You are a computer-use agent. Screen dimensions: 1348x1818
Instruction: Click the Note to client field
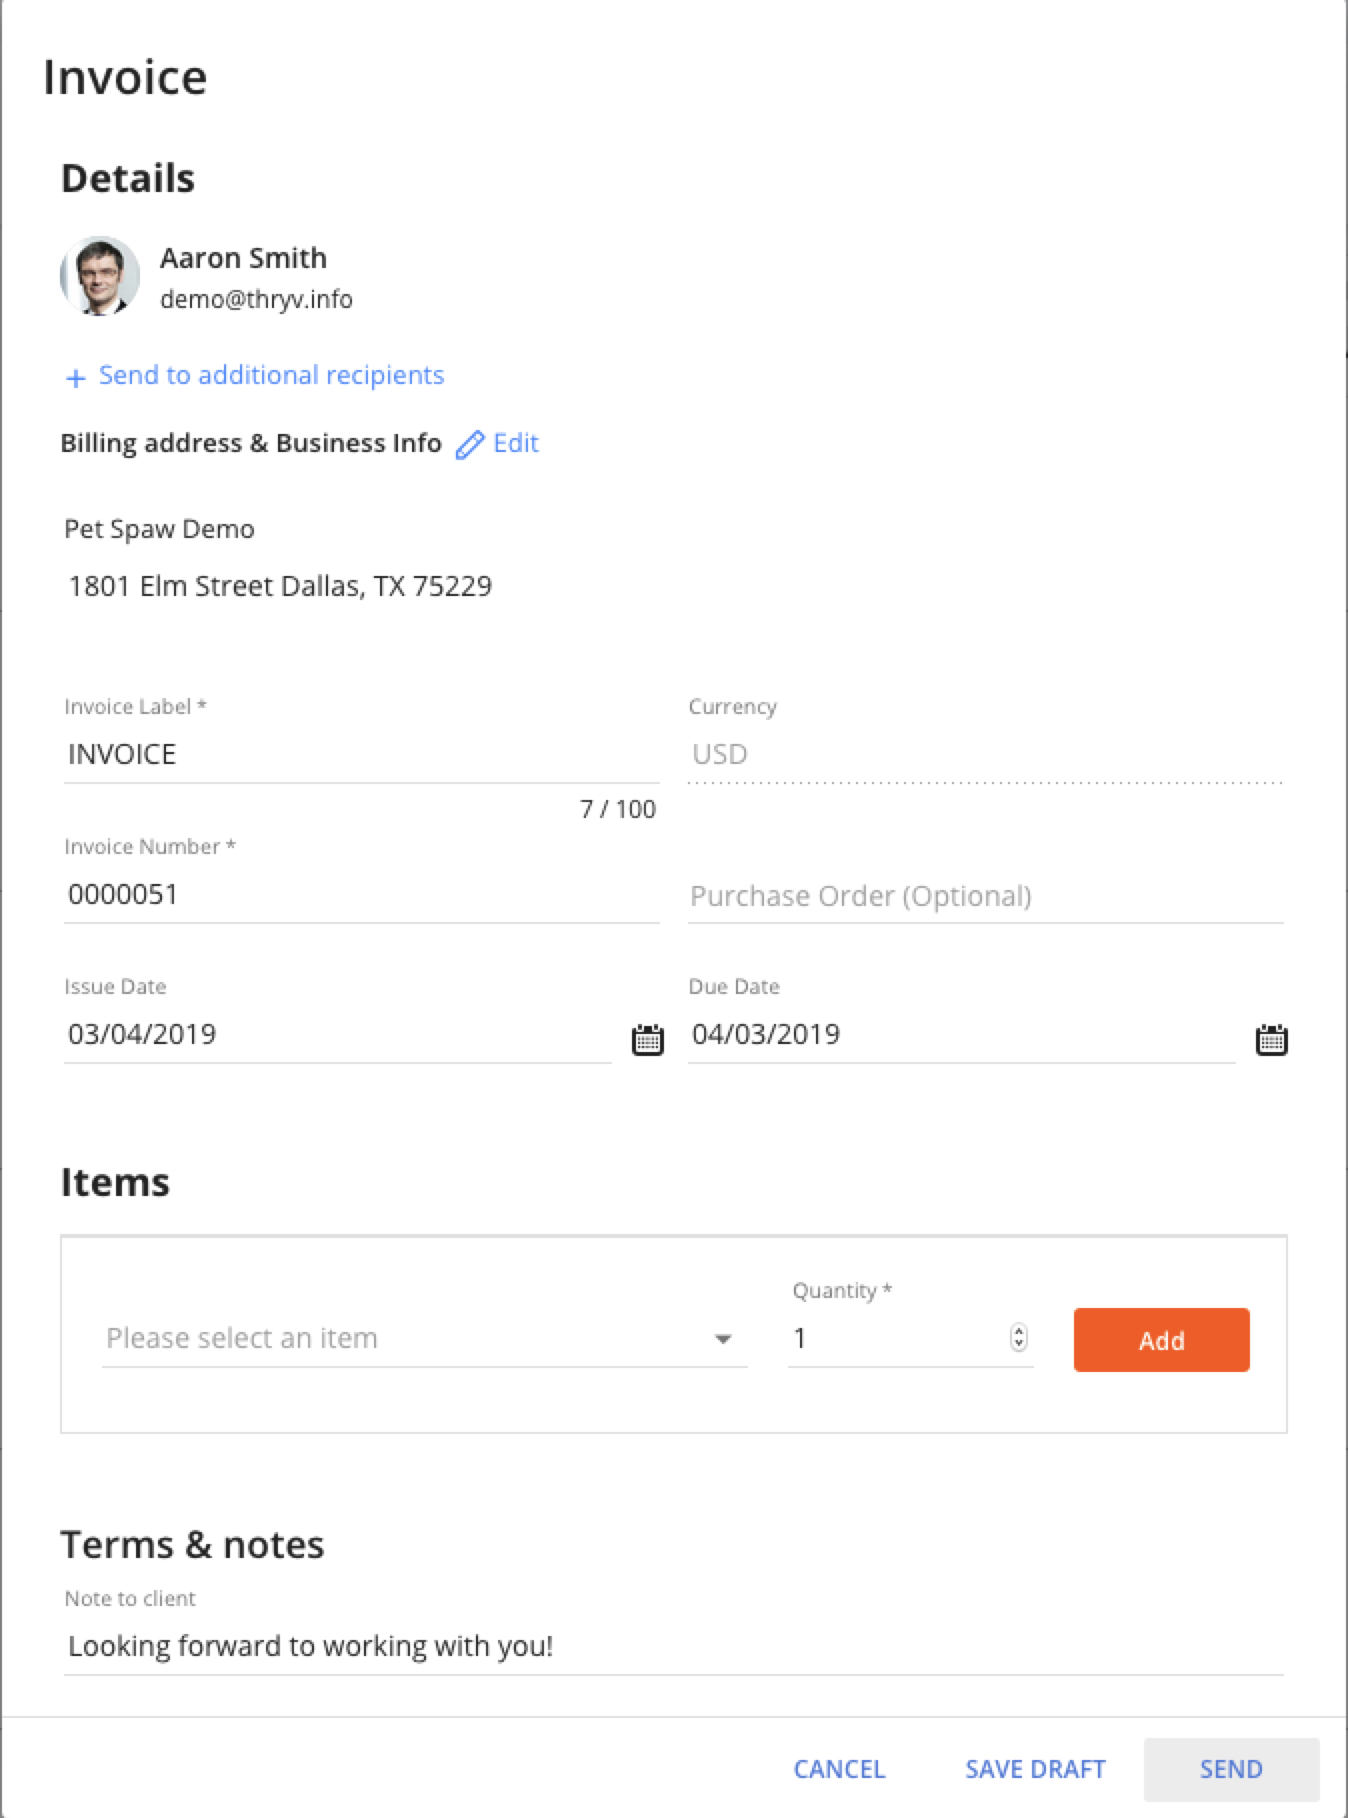point(674,1647)
